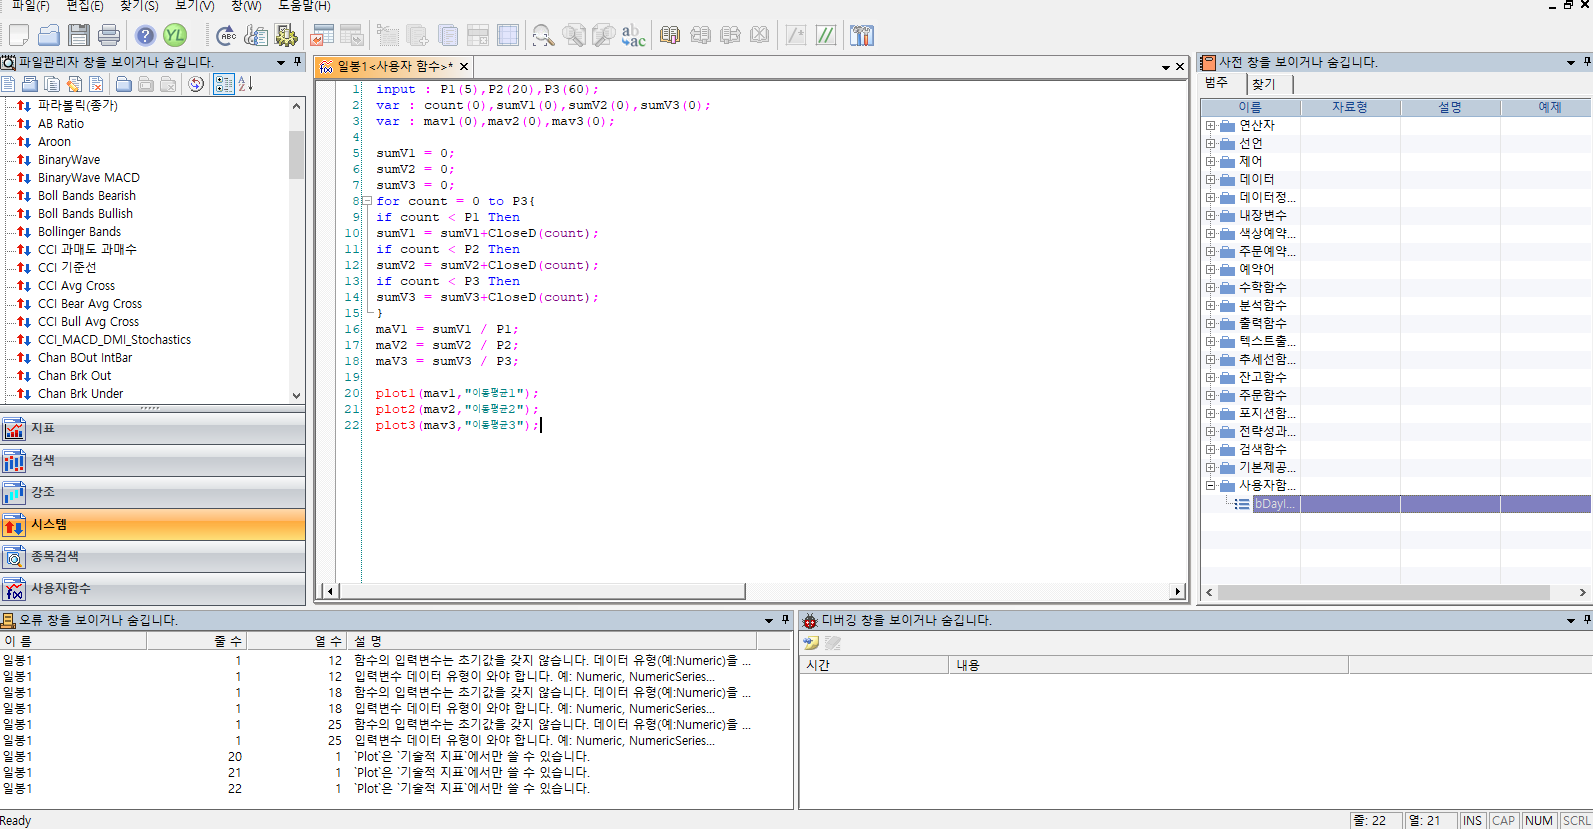Select Bollinger Bands in the file list
The image size is (1593, 829).
coord(79,232)
